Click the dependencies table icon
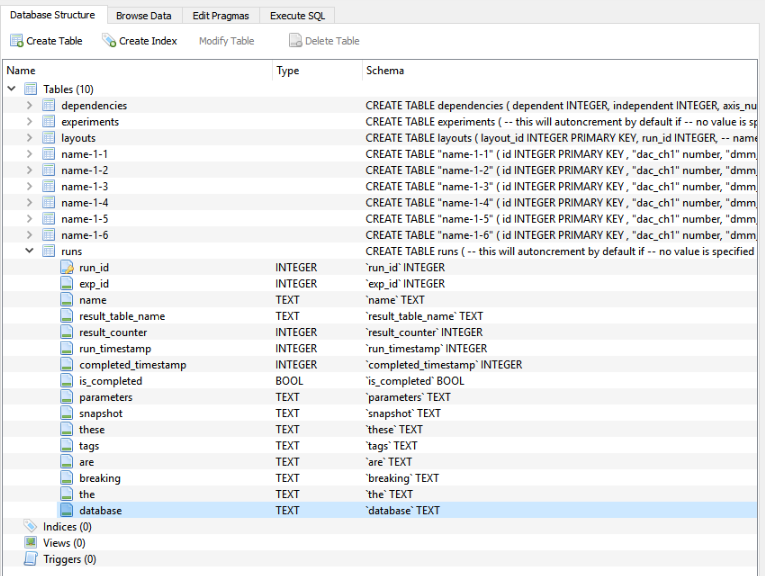The width and height of the screenshot is (765, 576). pyautogui.click(x=48, y=106)
